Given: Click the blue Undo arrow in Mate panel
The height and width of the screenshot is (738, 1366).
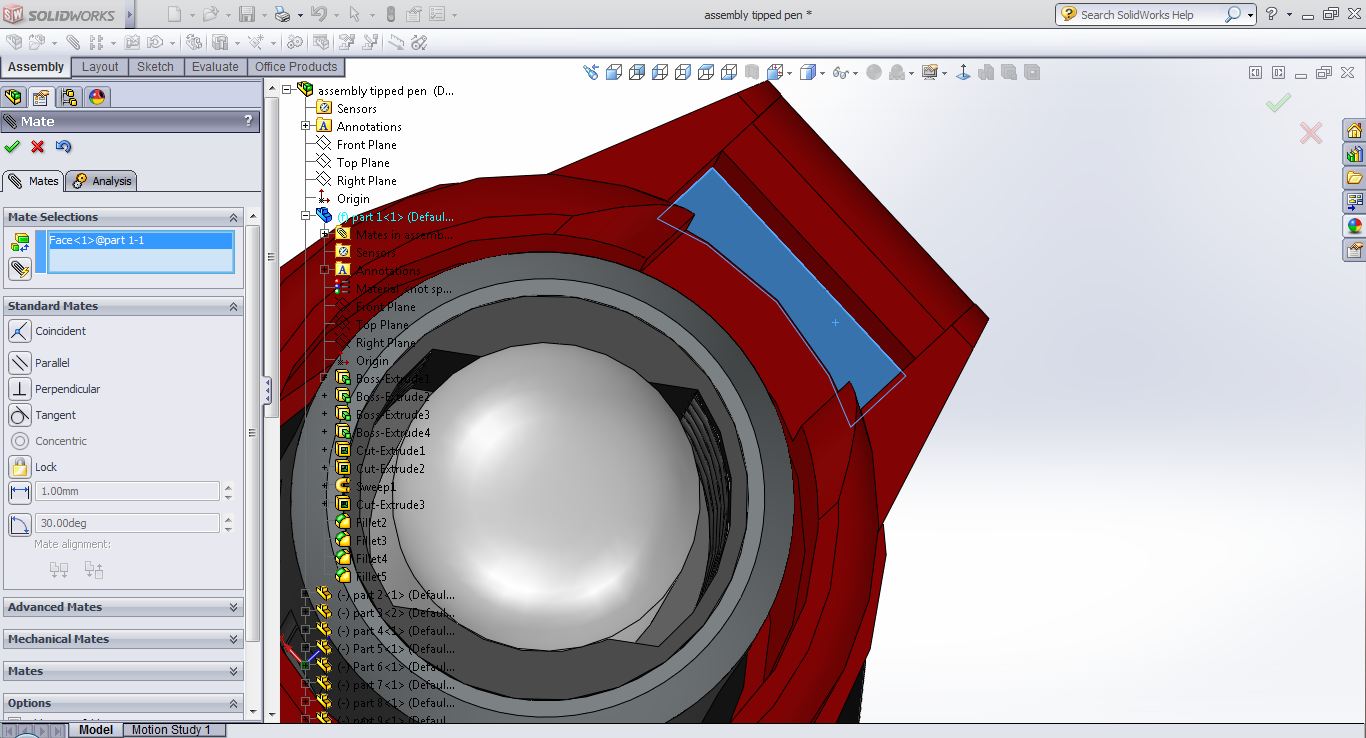Looking at the screenshot, I should point(63,147).
